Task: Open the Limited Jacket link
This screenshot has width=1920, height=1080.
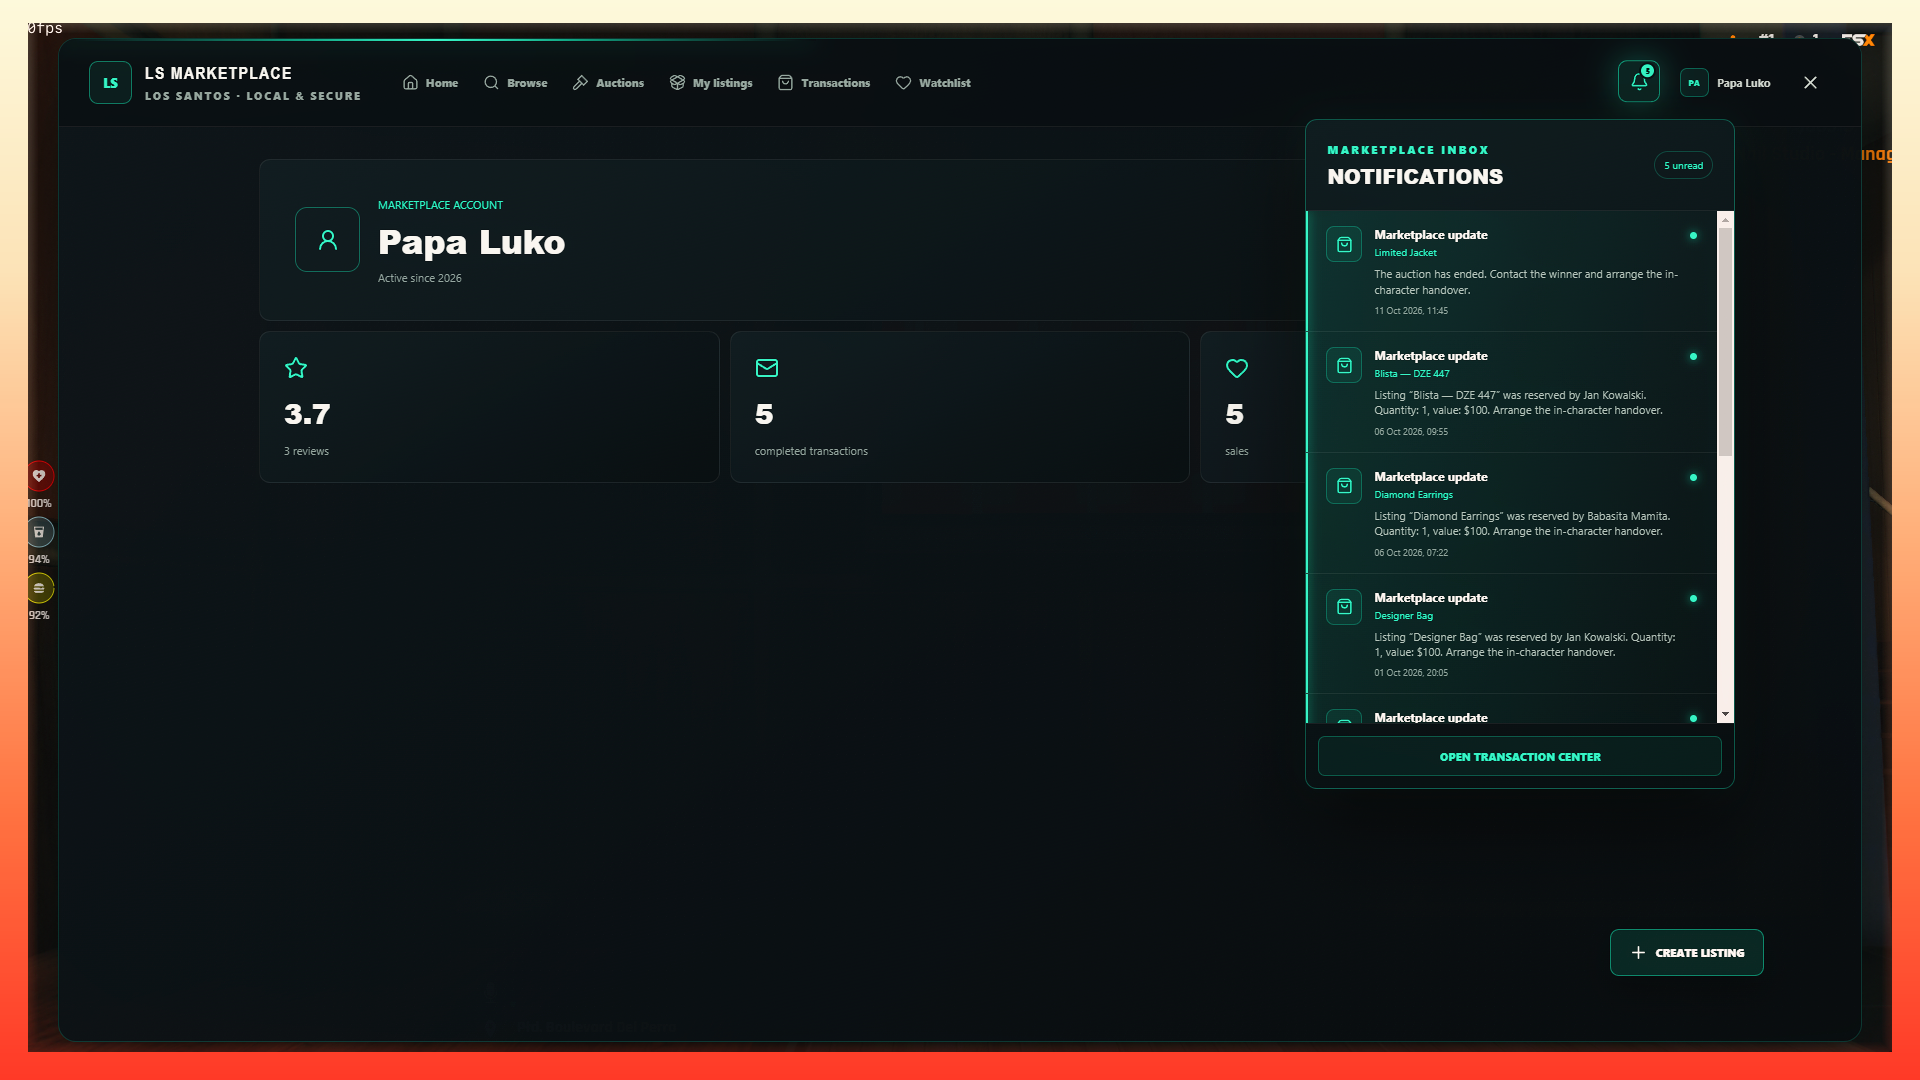Action: click(1405, 253)
